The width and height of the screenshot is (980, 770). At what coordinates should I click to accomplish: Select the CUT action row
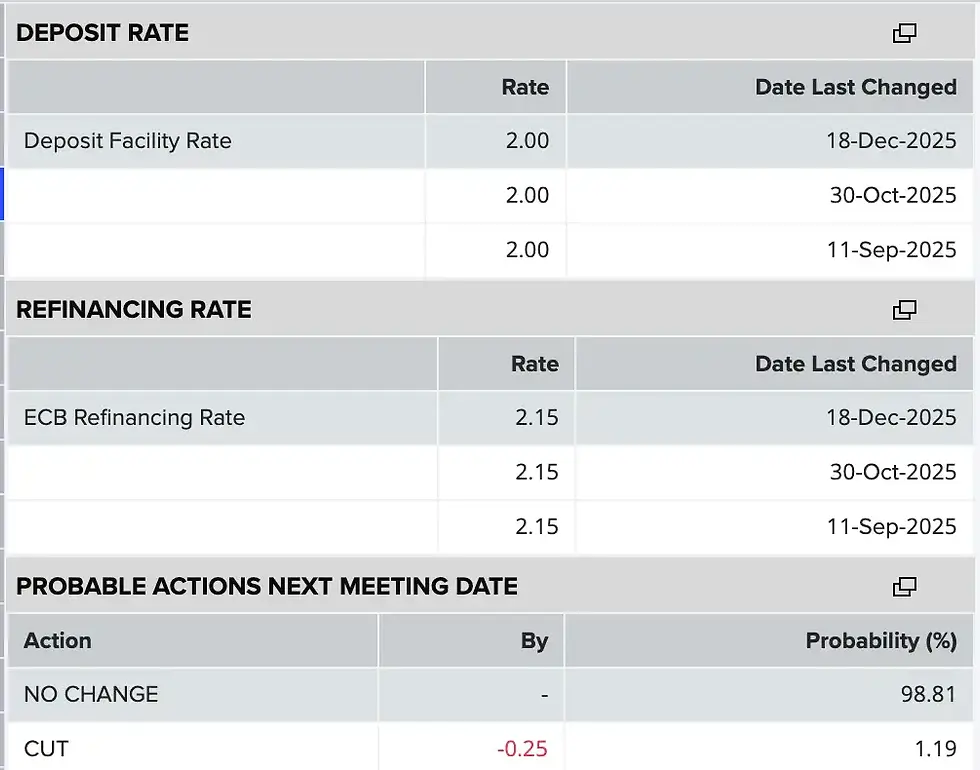[x=46, y=748]
